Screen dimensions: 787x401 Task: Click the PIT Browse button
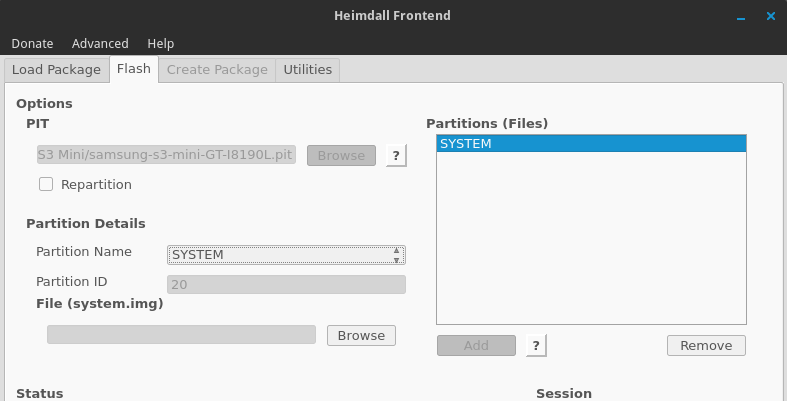[341, 155]
